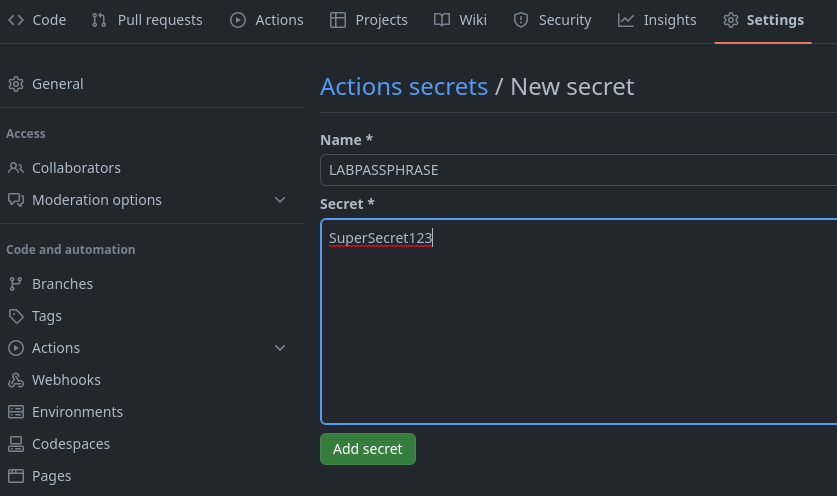
Task: Click the Codespaces icon in sidebar
Action: click(15, 444)
